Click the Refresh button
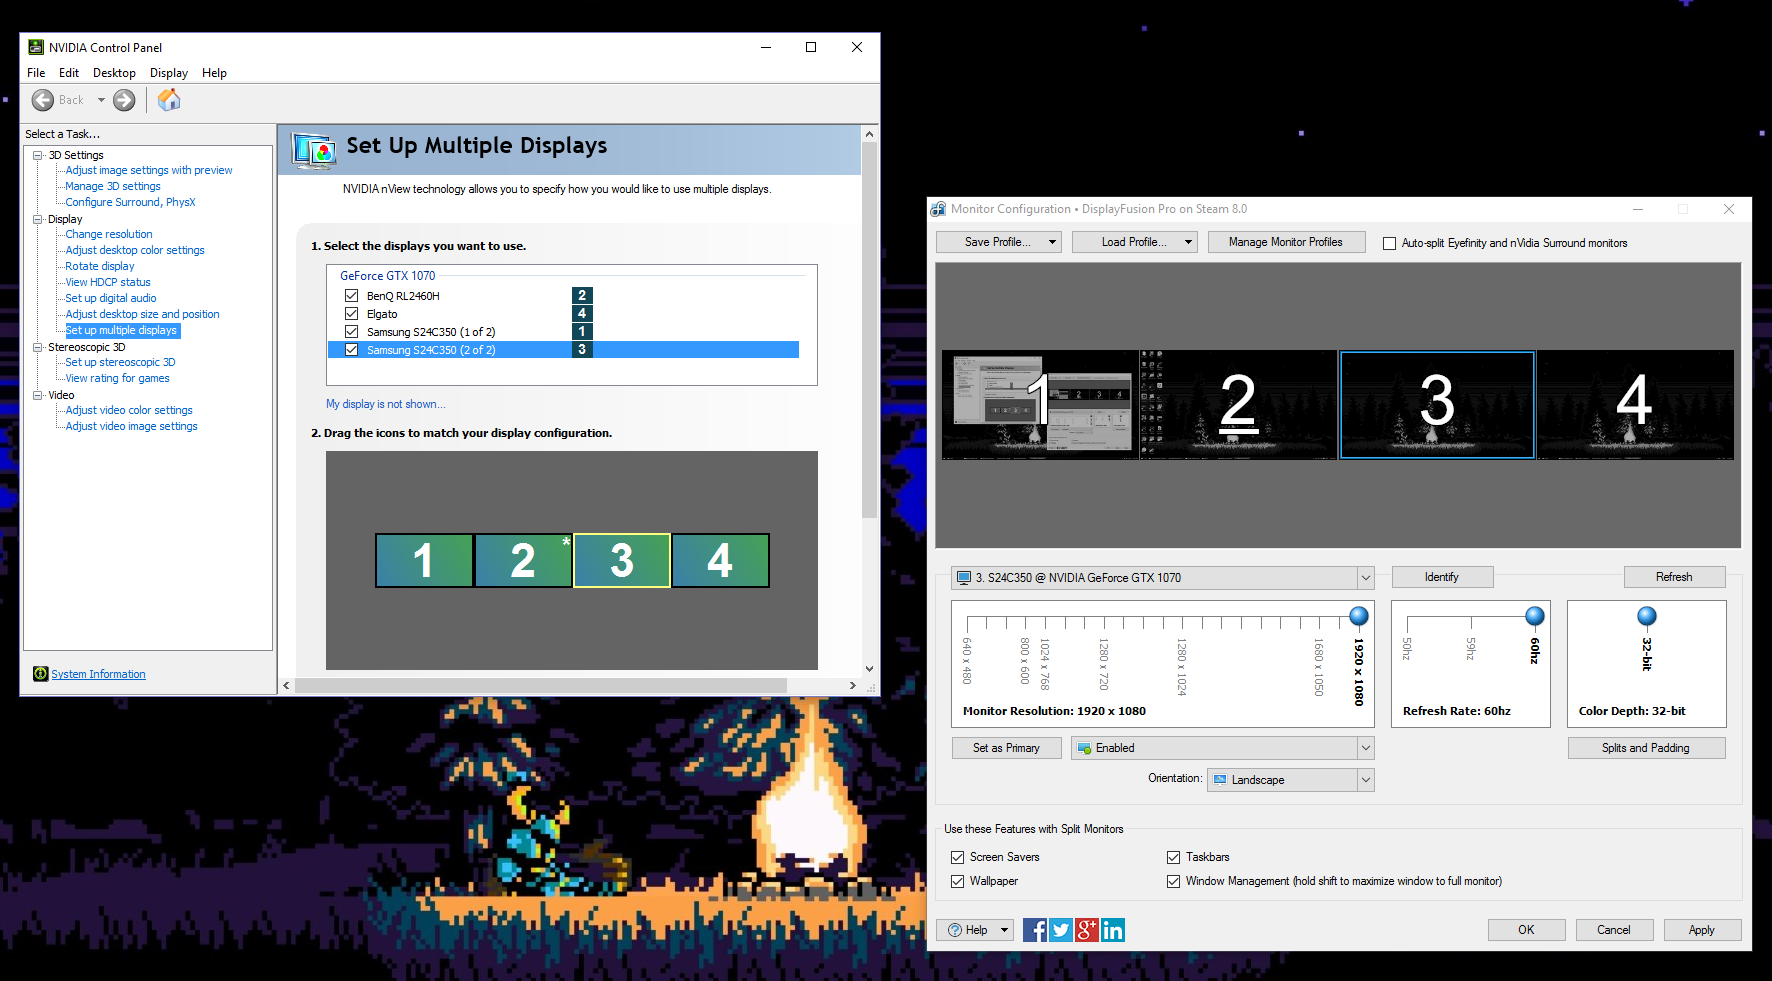 [x=1674, y=577]
